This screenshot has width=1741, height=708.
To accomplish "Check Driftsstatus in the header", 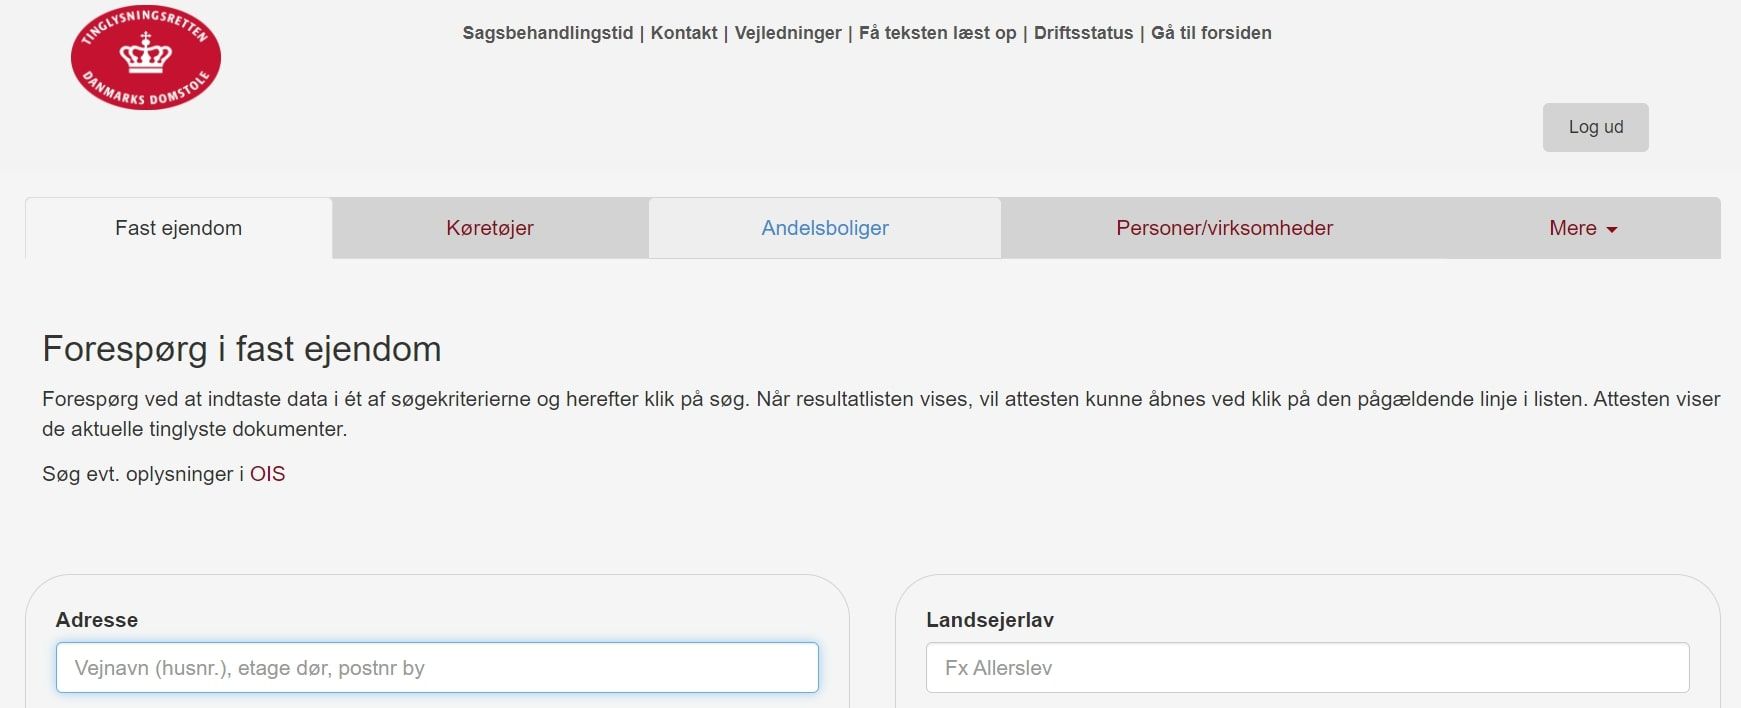I will click(x=1083, y=33).
